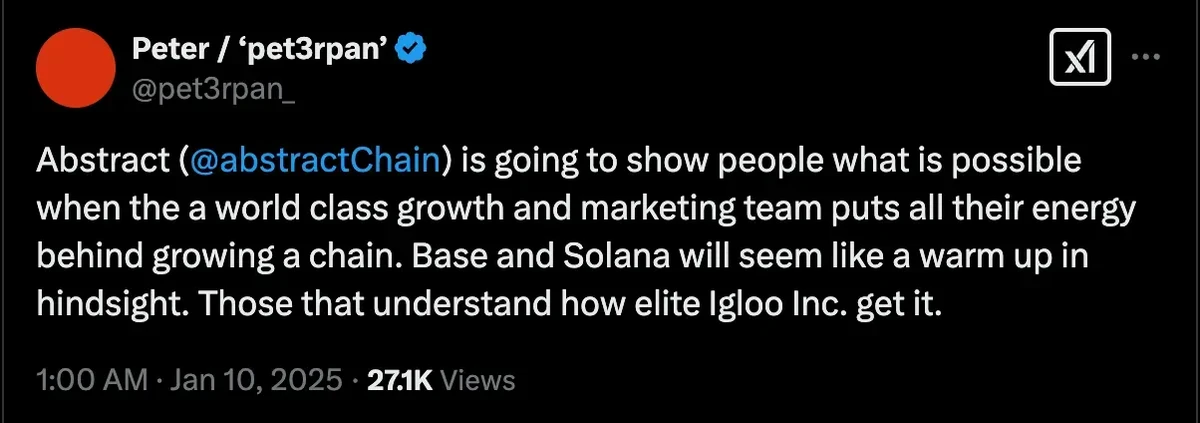Click the blue verified badge
Image resolution: width=1200 pixels, height=423 pixels.
coord(416,48)
